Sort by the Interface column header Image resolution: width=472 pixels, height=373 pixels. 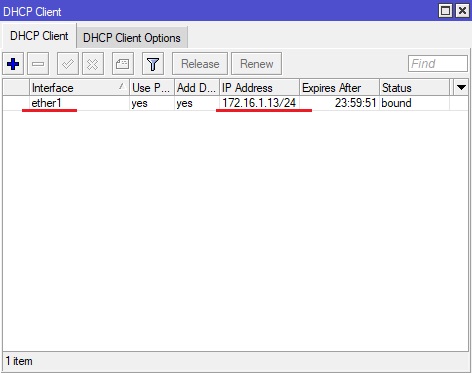pyautogui.click(x=79, y=88)
